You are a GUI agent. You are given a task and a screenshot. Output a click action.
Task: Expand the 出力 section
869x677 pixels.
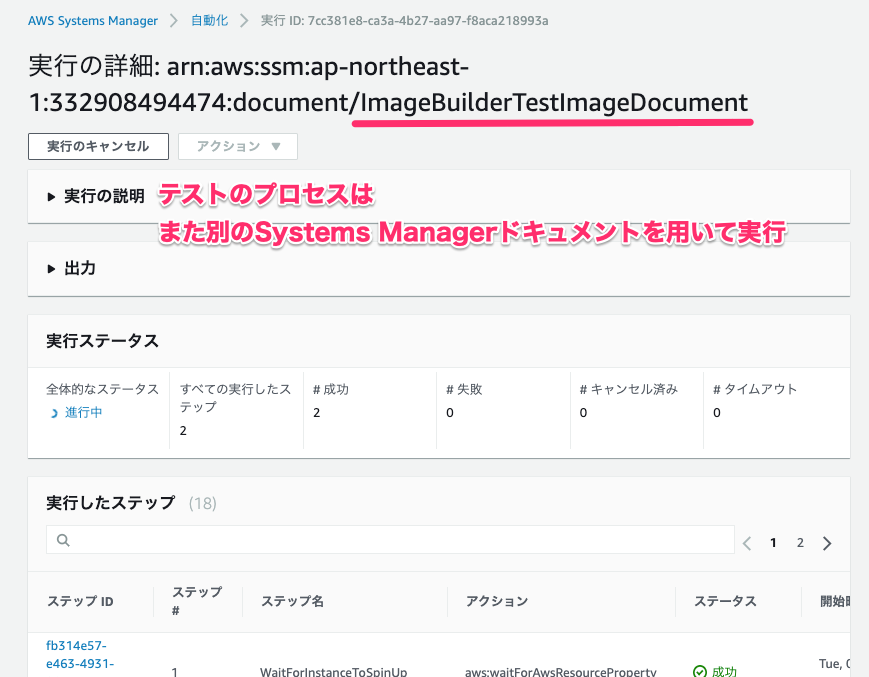click(x=72, y=269)
